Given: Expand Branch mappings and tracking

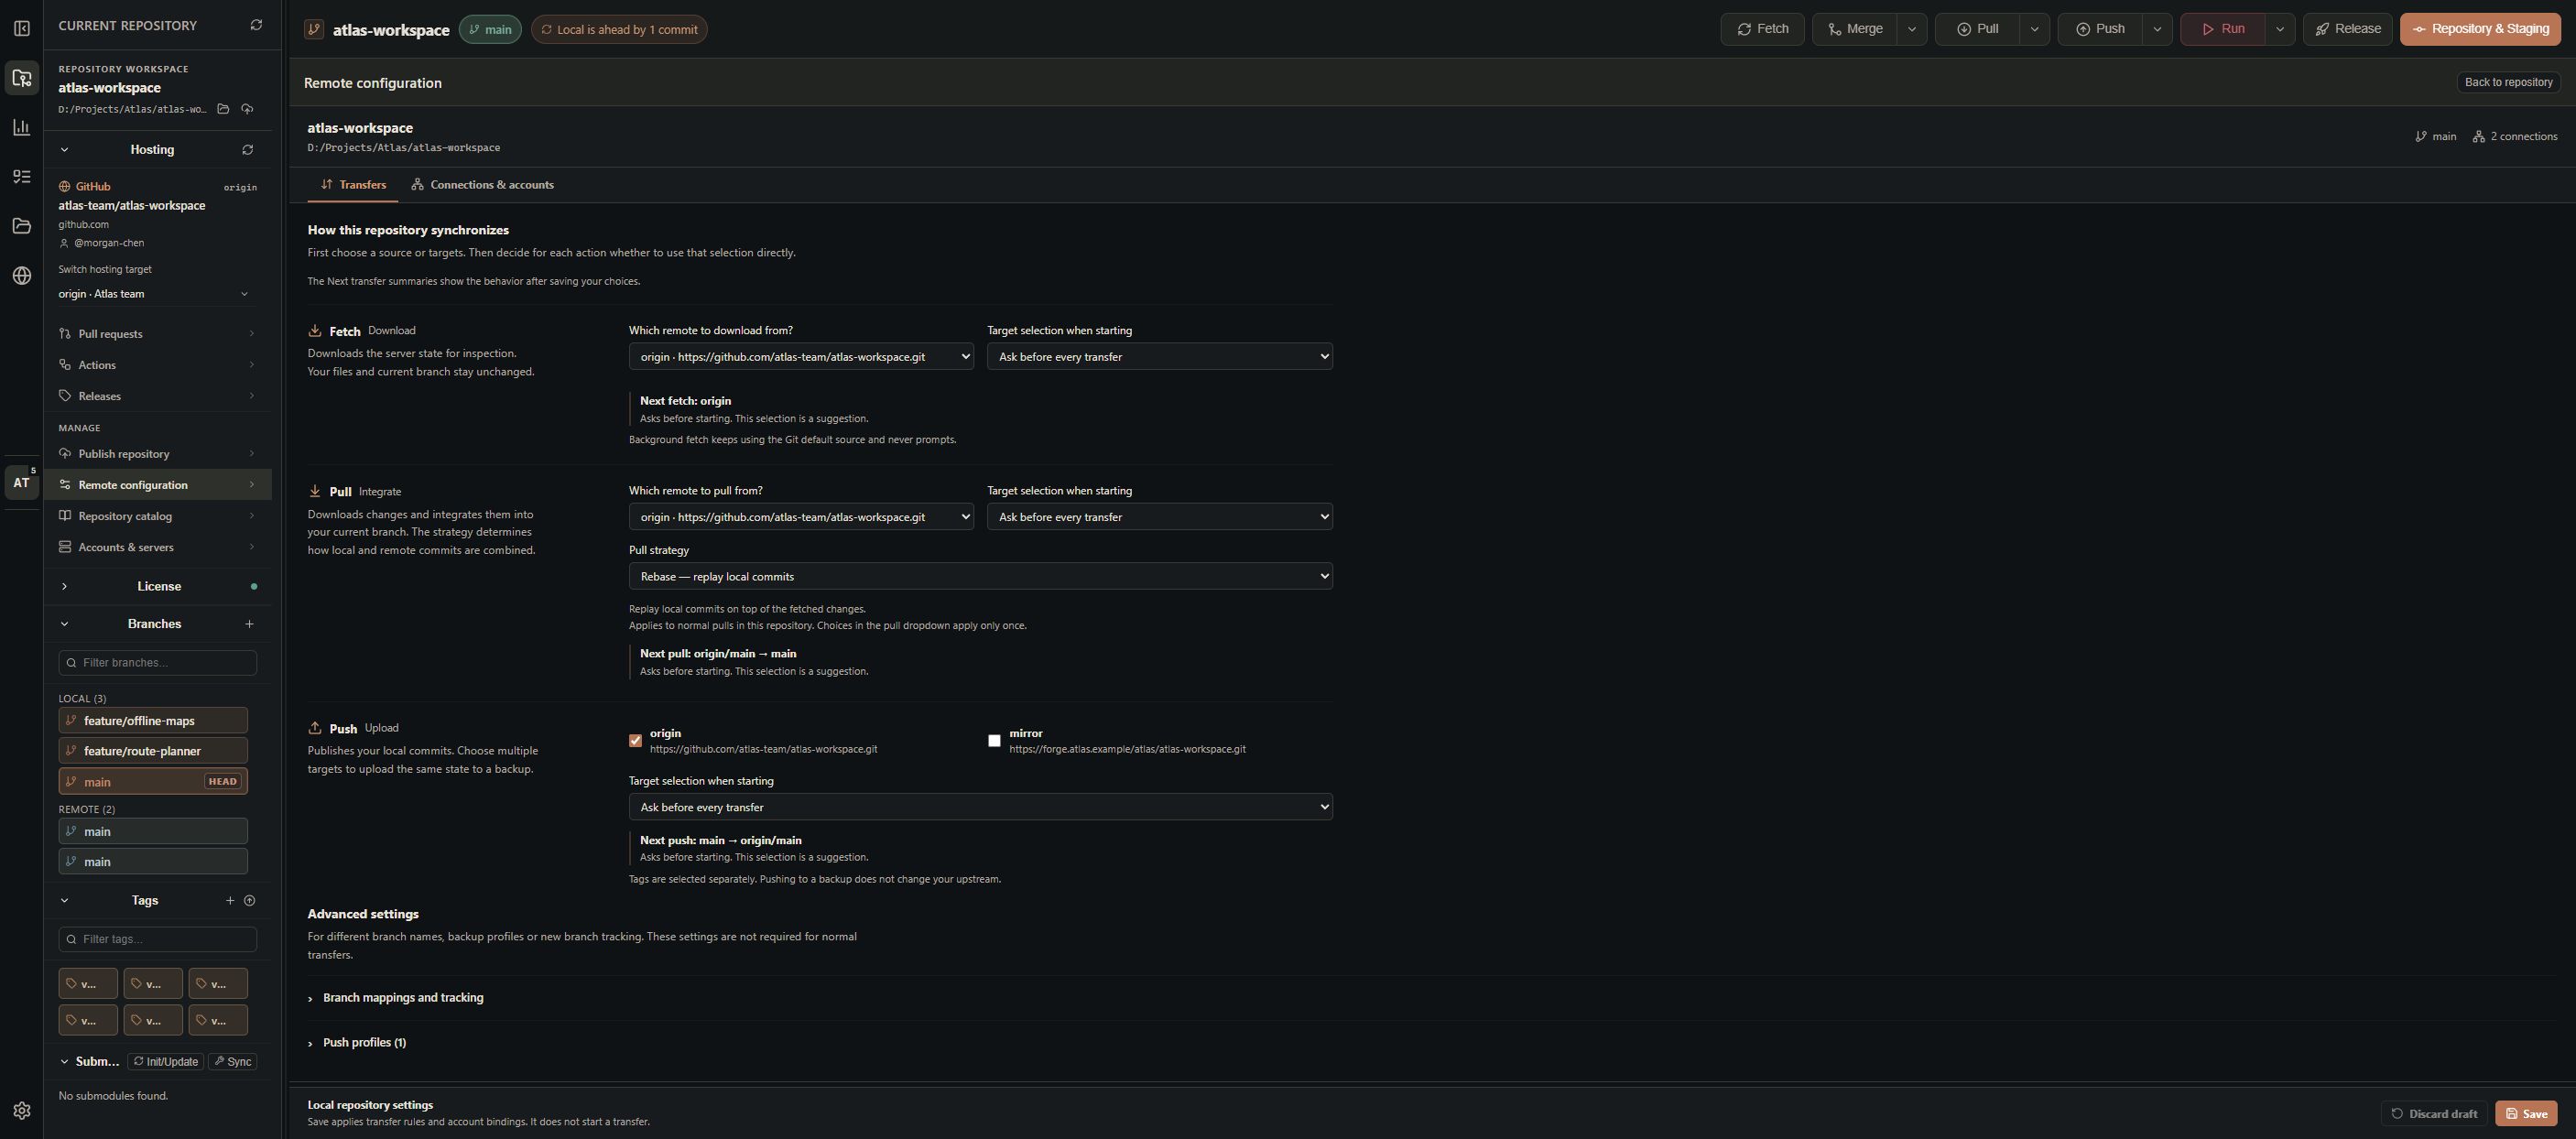Looking at the screenshot, I should 402,998.
